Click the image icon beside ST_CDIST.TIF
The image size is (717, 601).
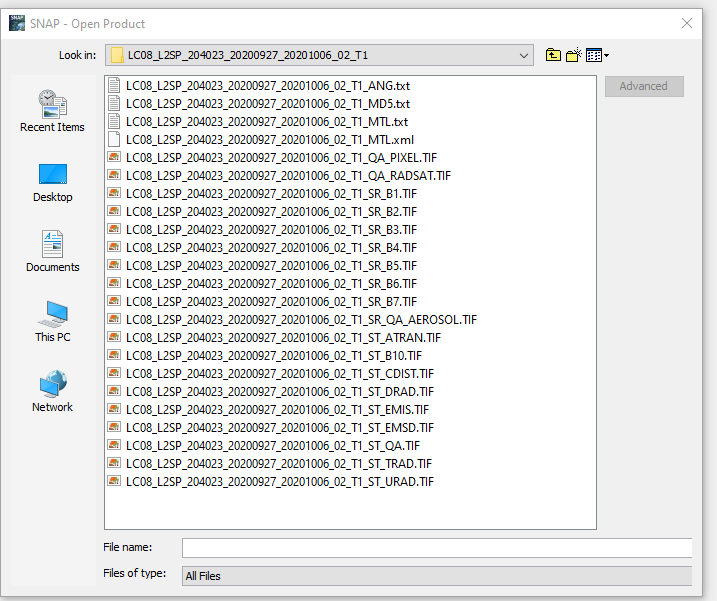pos(114,373)
